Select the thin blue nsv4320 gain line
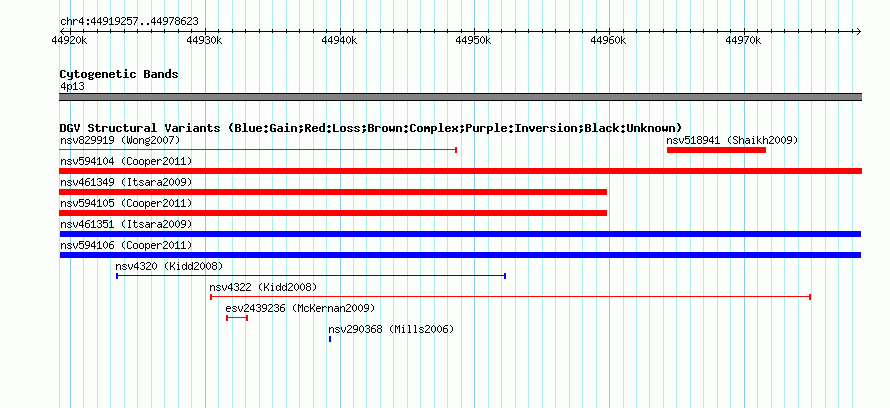Screen dimensions: 890x408 tap(311, 276)
